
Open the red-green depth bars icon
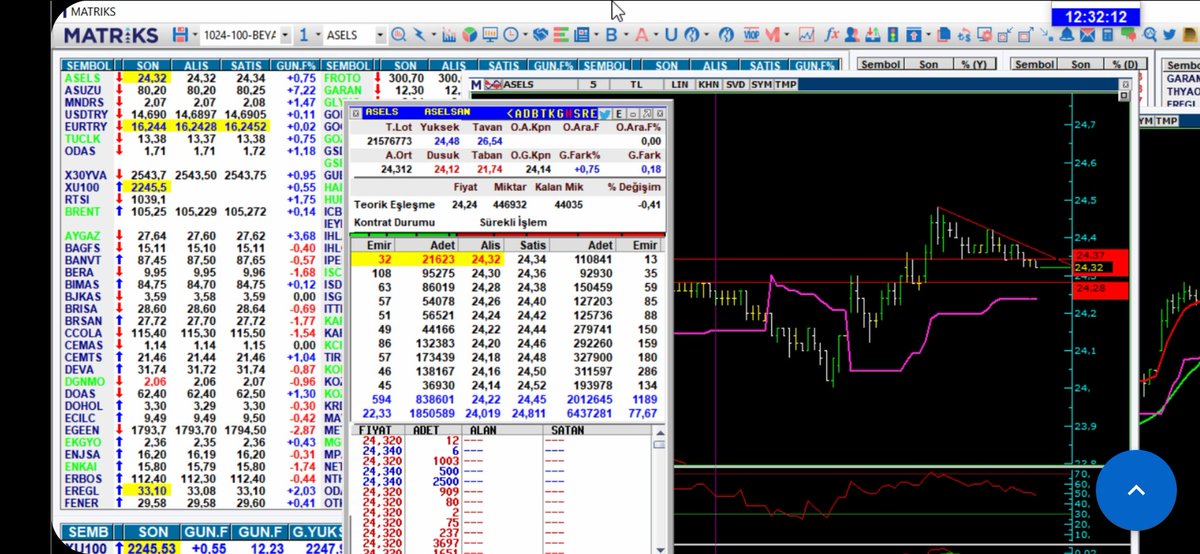pyautogui.click(x=561, y=35)
